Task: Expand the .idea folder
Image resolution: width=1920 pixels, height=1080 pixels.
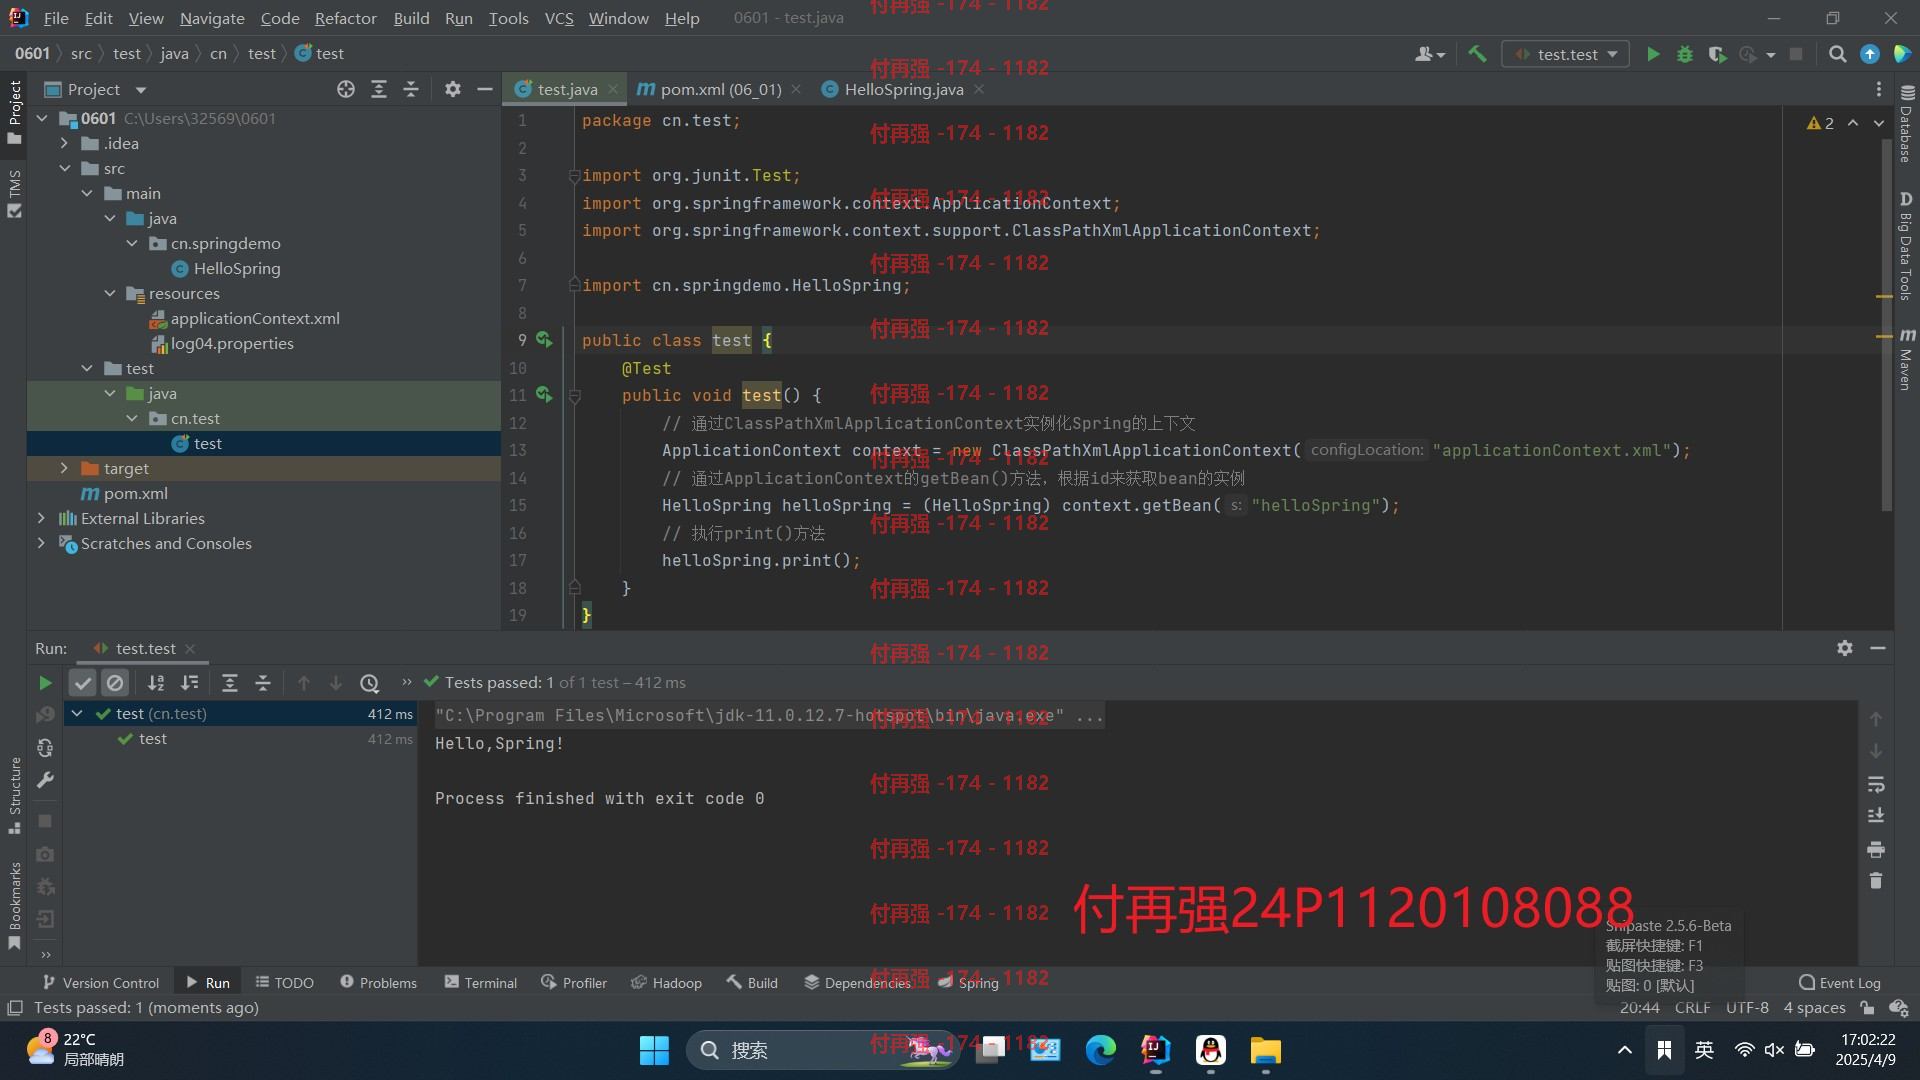Action: coord(64,143)
